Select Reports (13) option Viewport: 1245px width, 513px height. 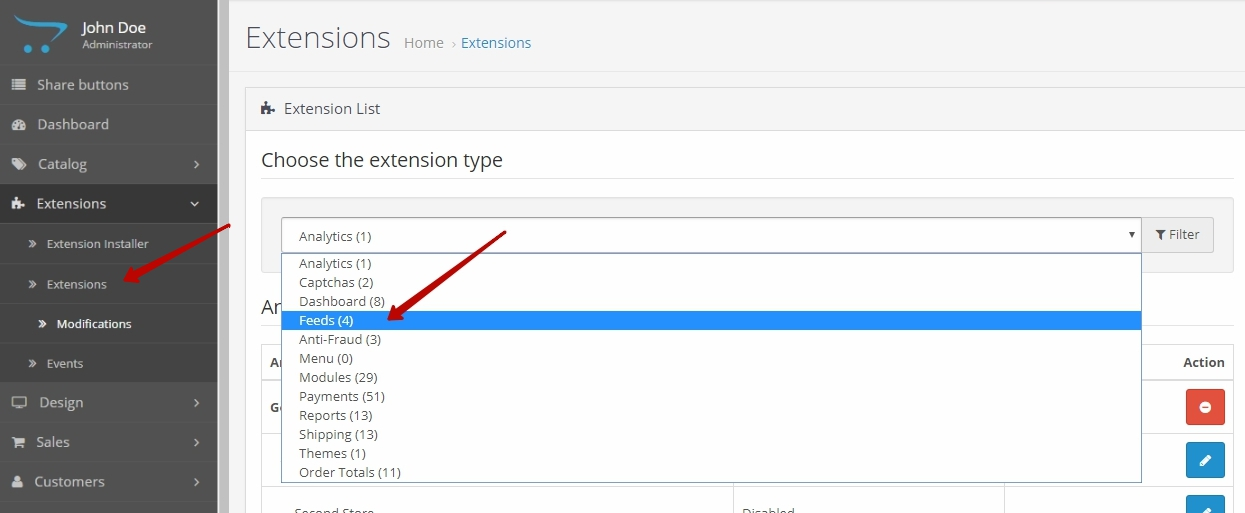711,416
